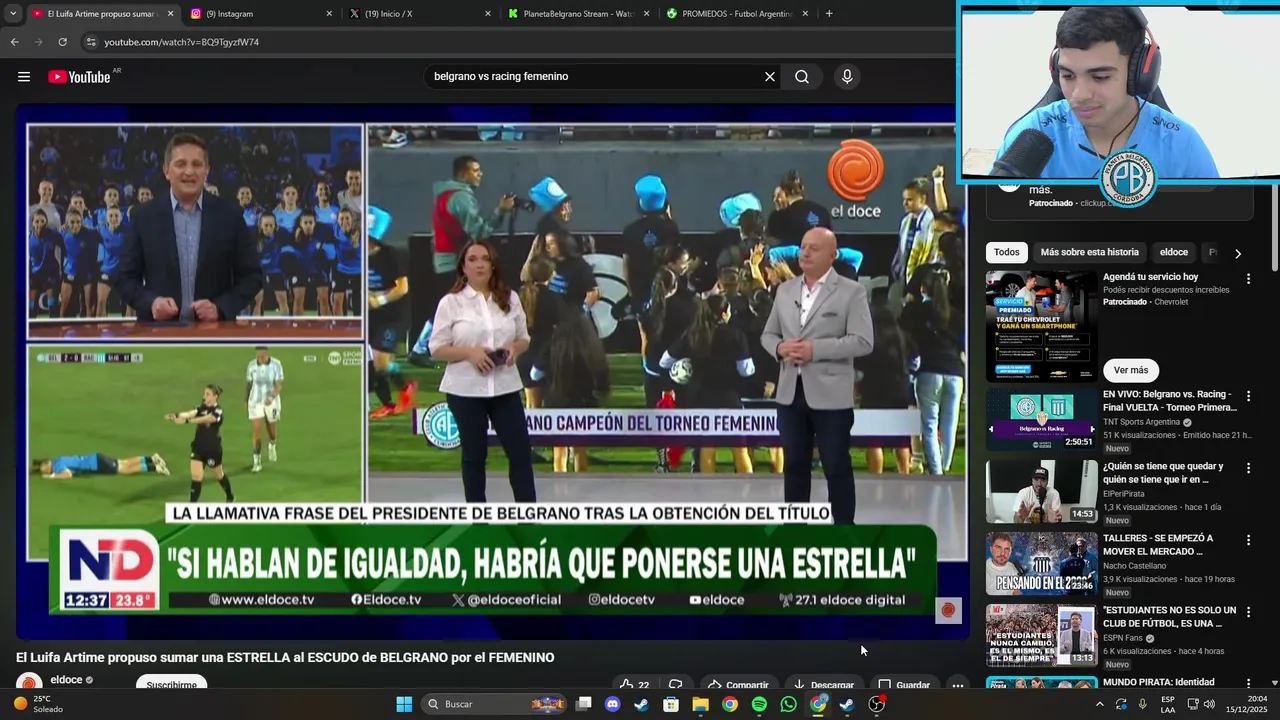The image size is (1280, 720).
Task: Open the eldoce channel avatar
Action: coord(29,682)
